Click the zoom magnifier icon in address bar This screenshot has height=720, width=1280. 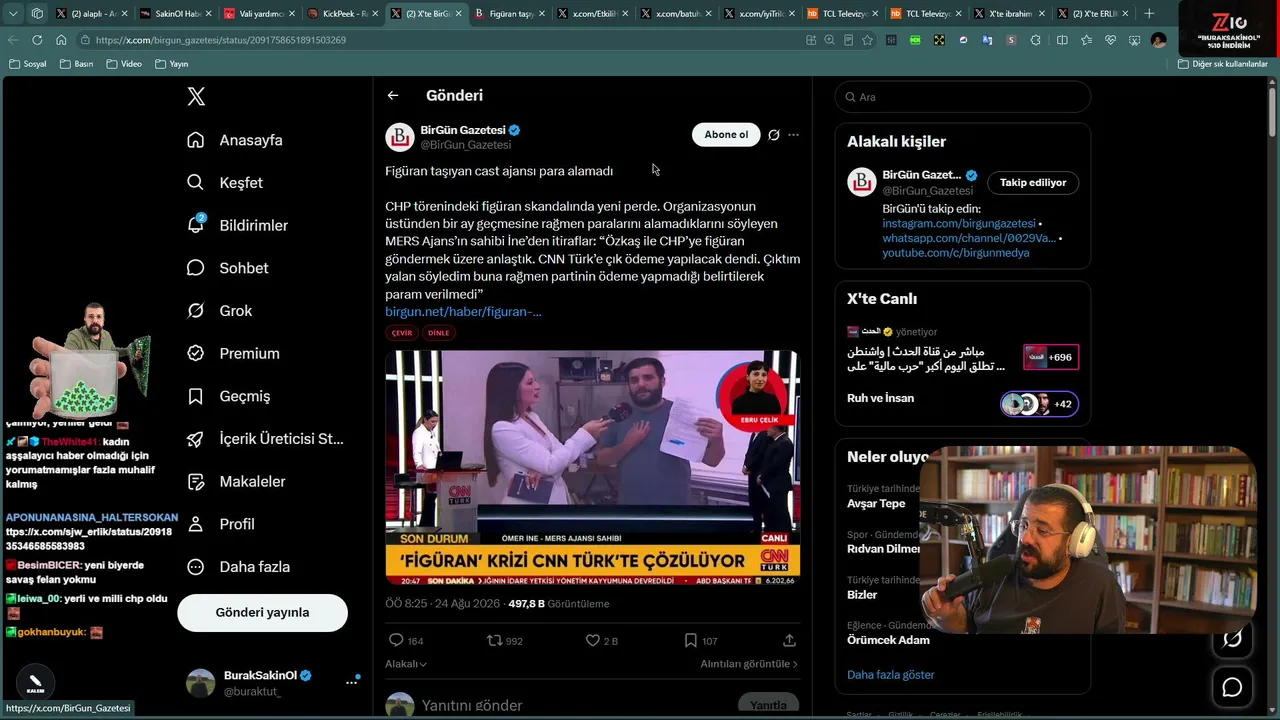(829, 40)
